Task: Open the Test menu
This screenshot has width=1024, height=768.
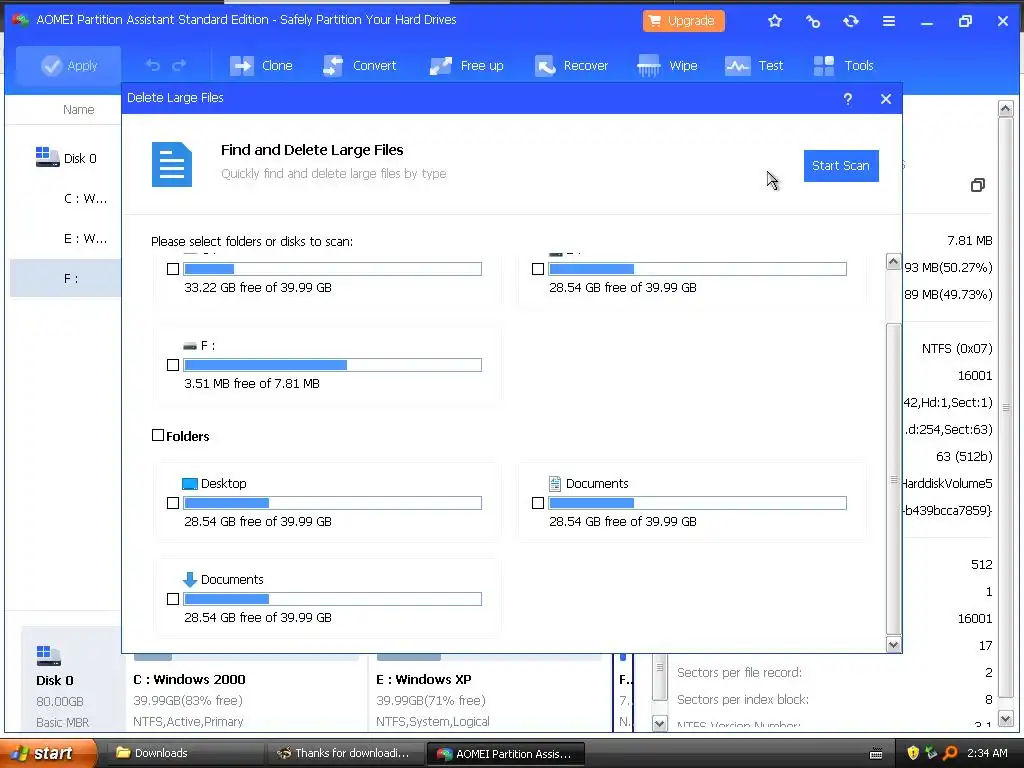Action: 754,65
